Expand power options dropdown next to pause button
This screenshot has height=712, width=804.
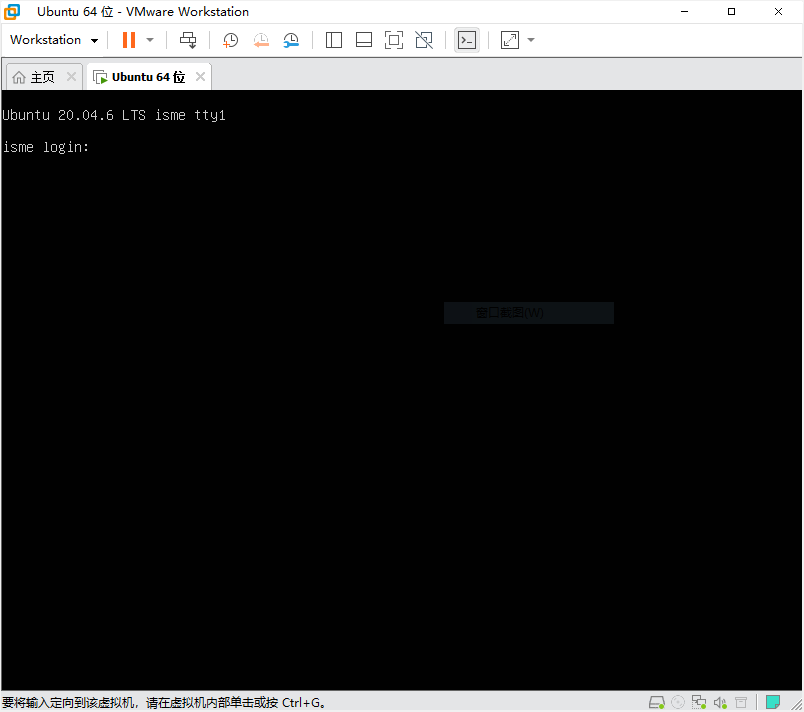(x=150, y=40)
